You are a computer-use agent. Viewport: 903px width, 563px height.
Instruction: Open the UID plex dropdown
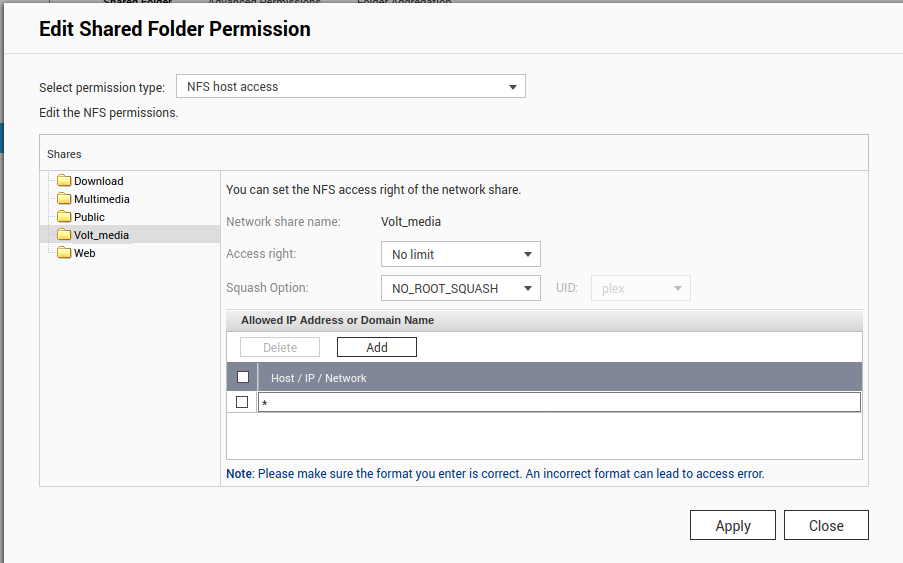point(640,288)
